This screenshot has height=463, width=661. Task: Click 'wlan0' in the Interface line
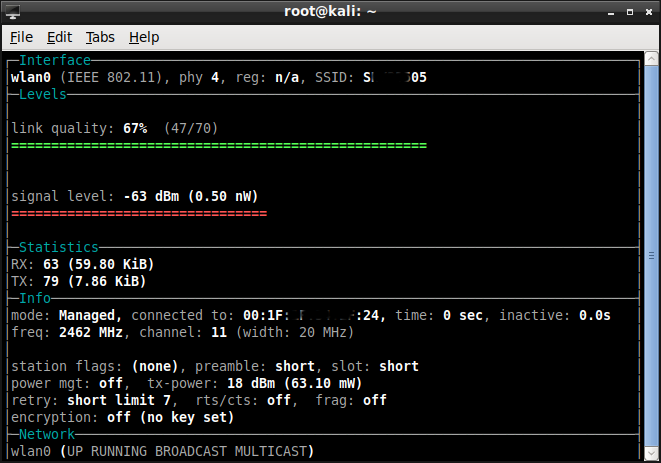[x=31, y=77]
